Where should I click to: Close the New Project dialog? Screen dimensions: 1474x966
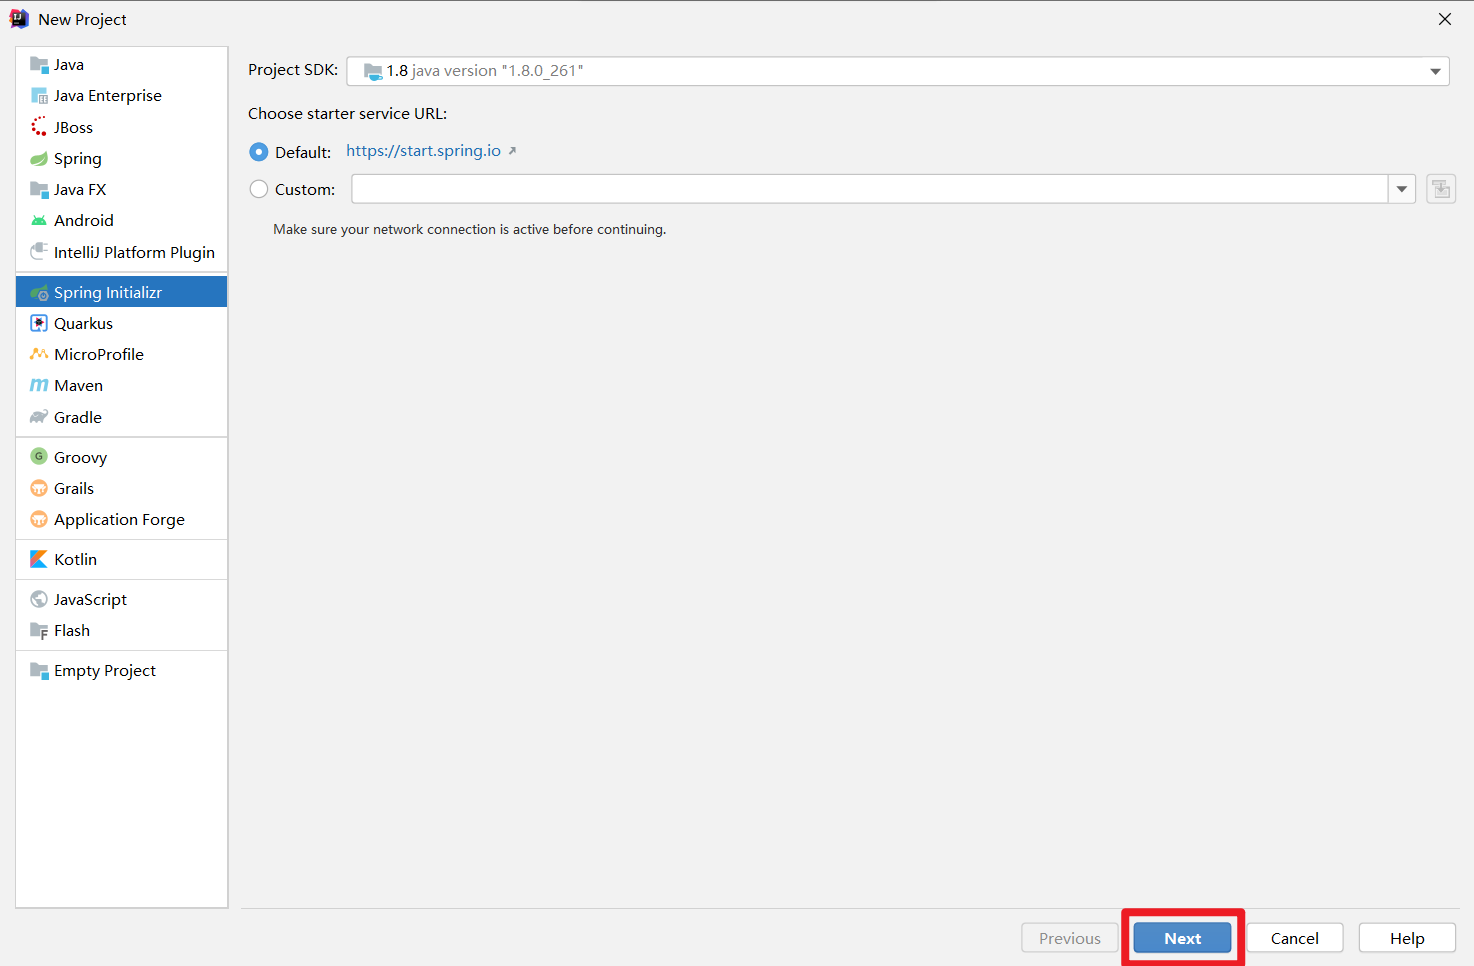[1445, 19]
